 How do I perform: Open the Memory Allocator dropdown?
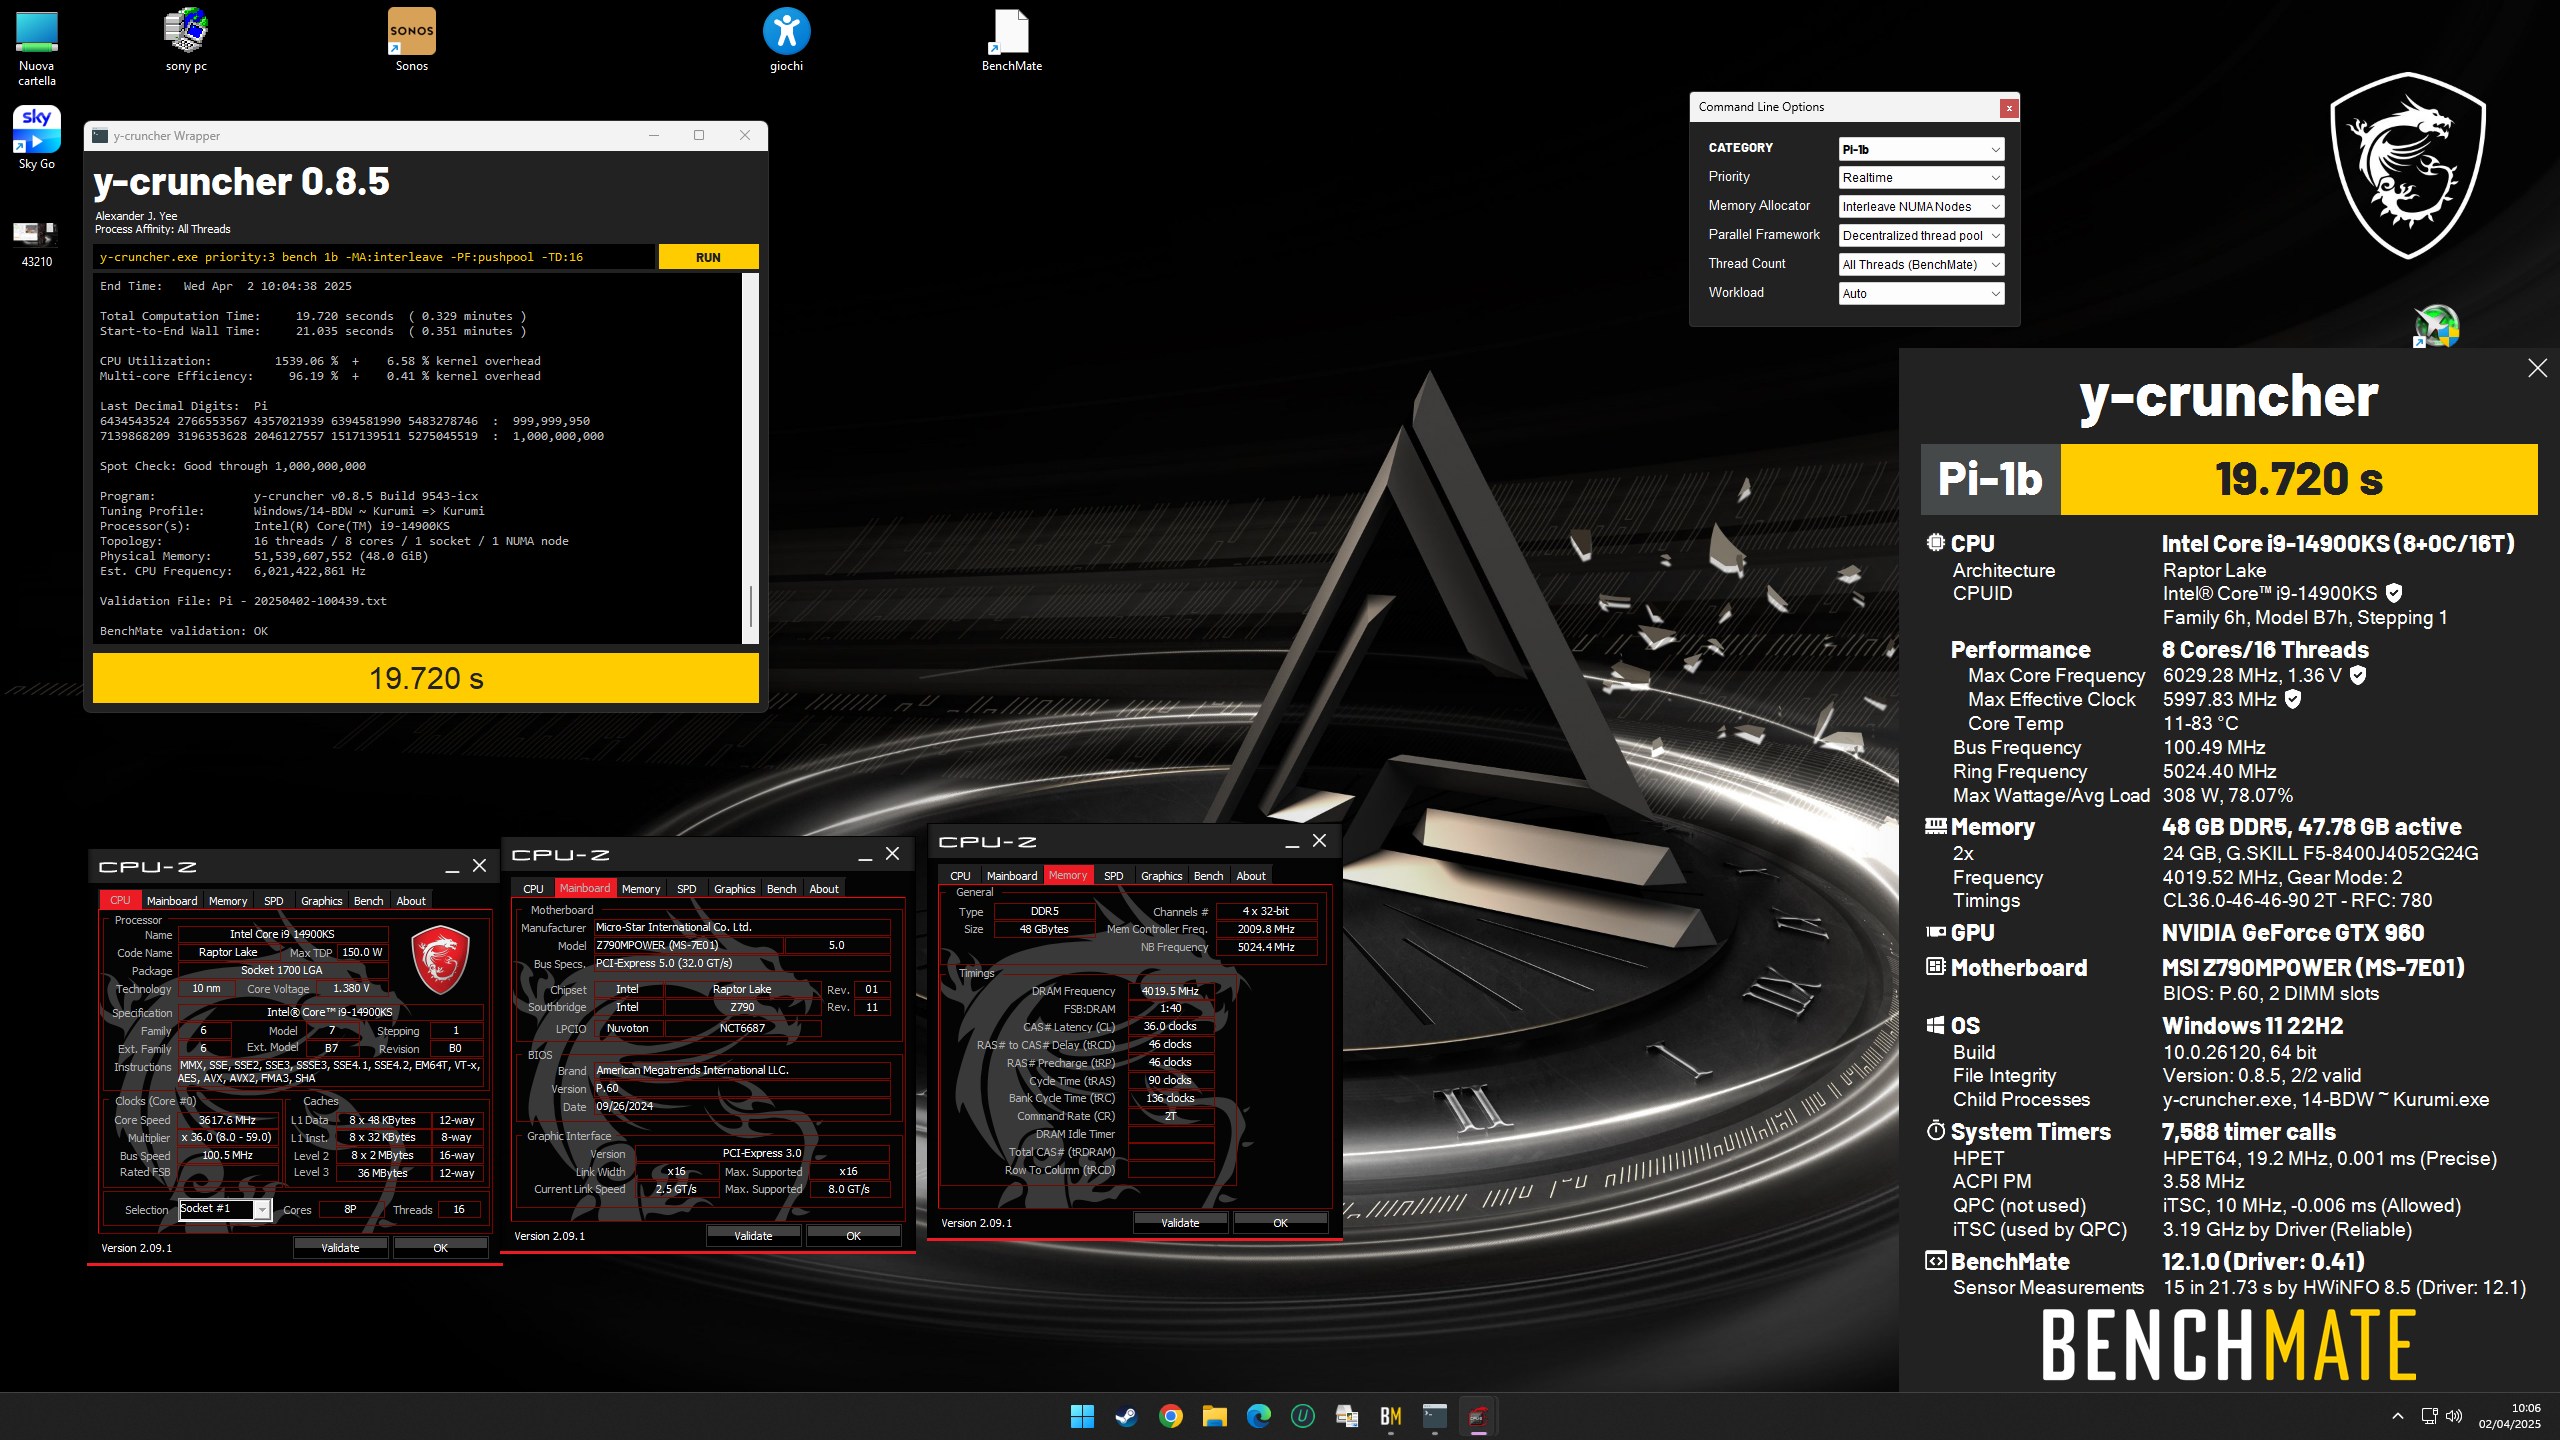[x=1921, y=207]
